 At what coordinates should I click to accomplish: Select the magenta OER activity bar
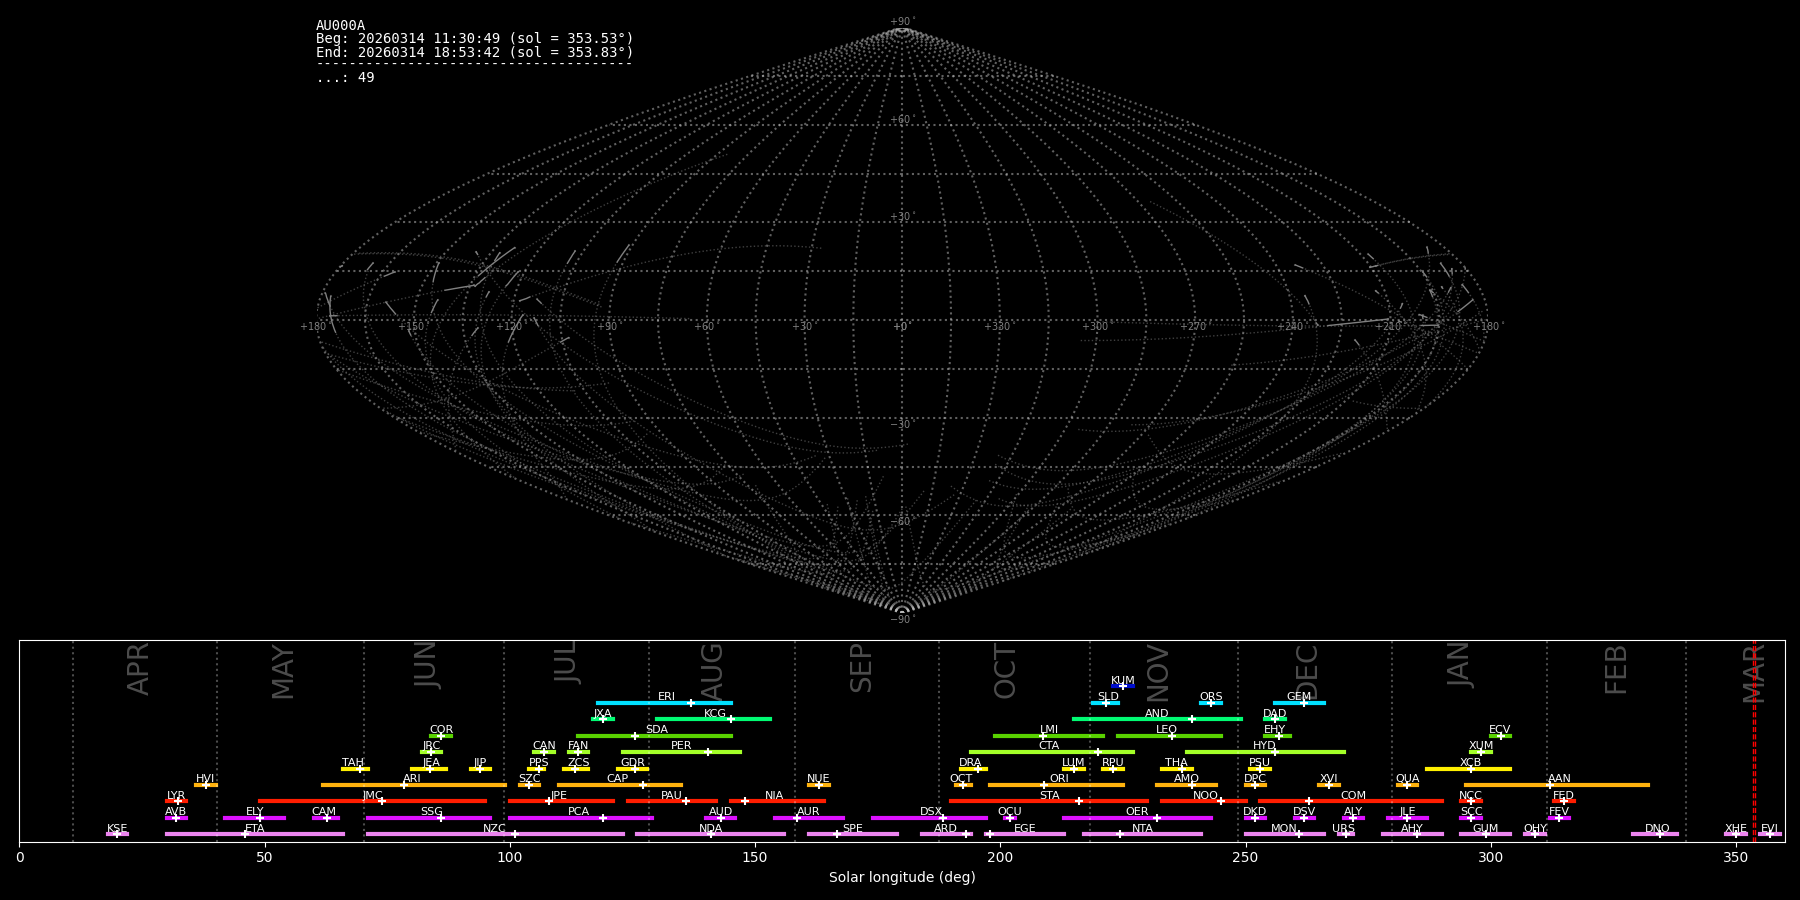pos(1137,818)
